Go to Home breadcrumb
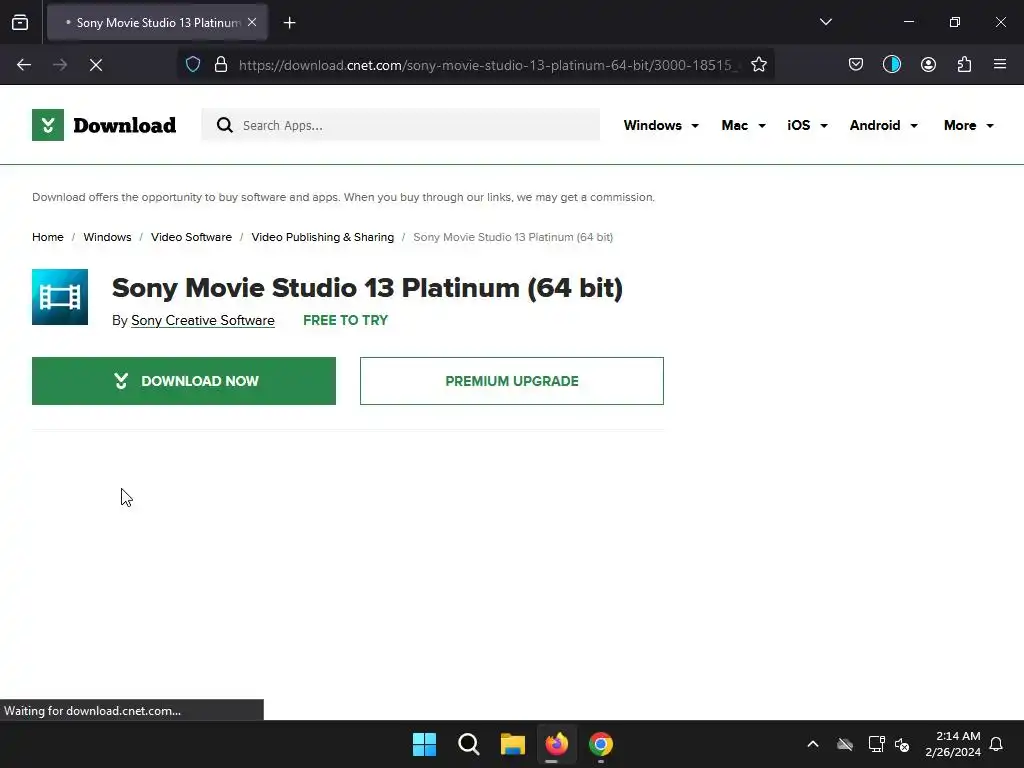The height and width of the screenshot is (768, 1024). 48,237
